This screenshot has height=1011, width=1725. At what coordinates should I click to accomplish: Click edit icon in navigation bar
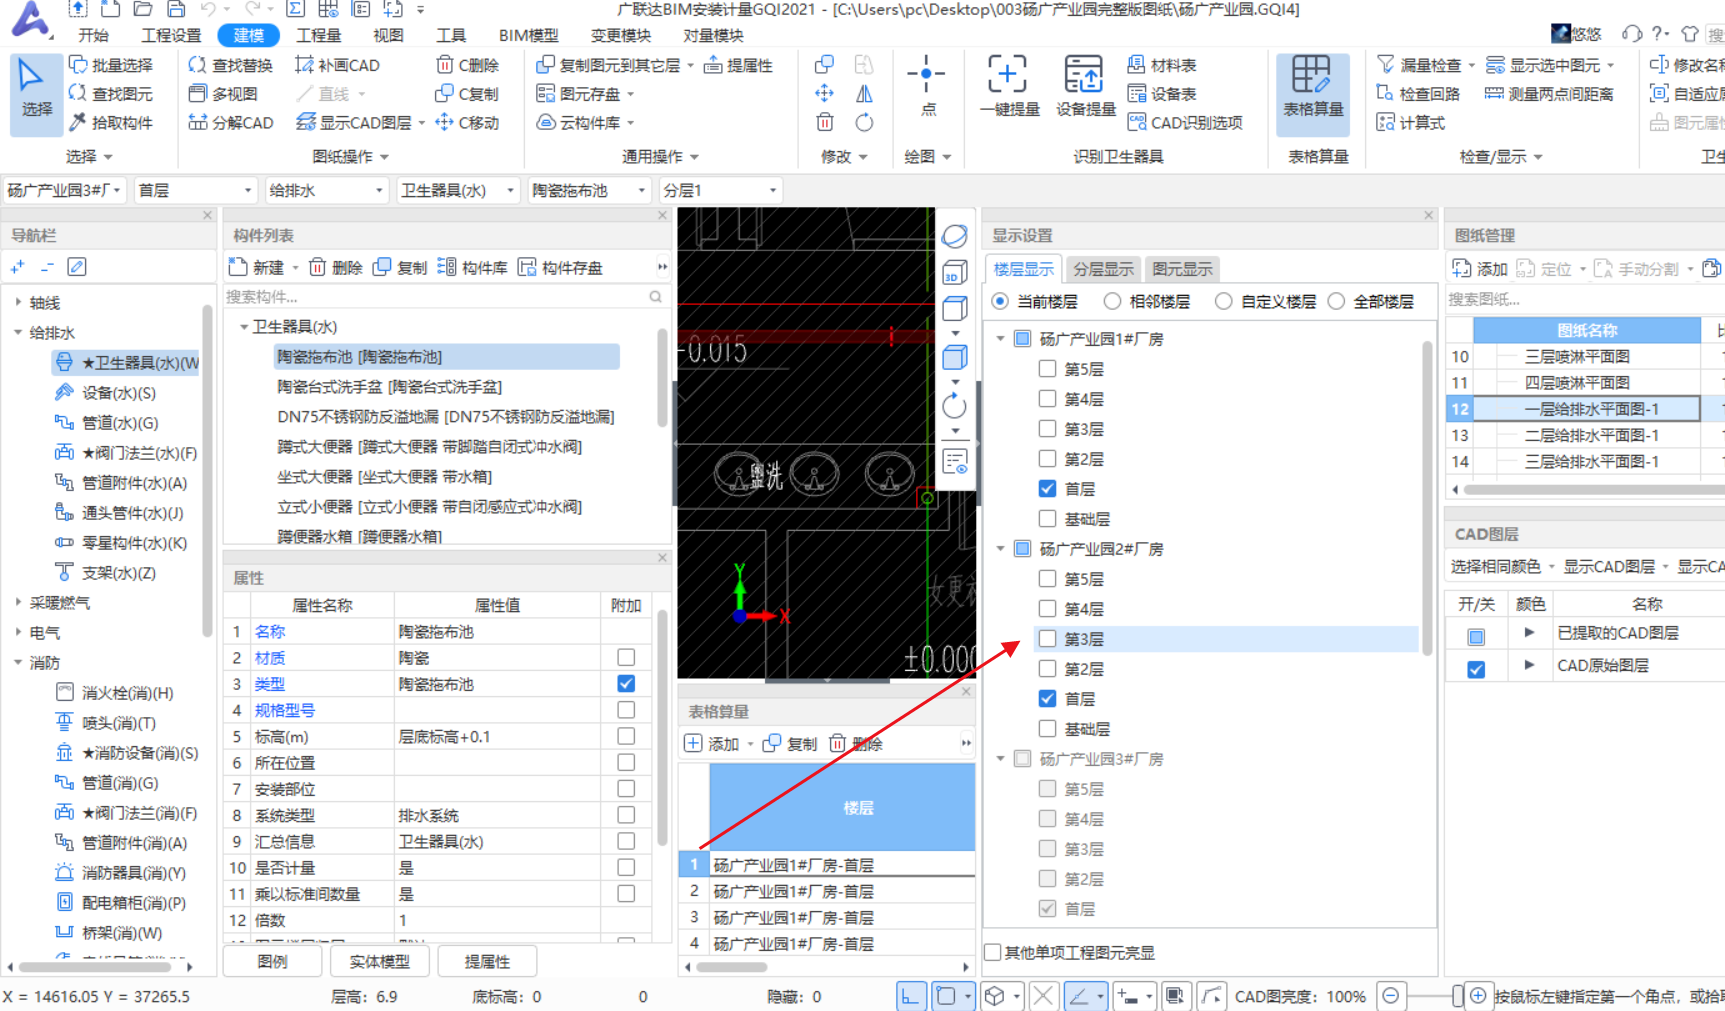tap(77, 267)
